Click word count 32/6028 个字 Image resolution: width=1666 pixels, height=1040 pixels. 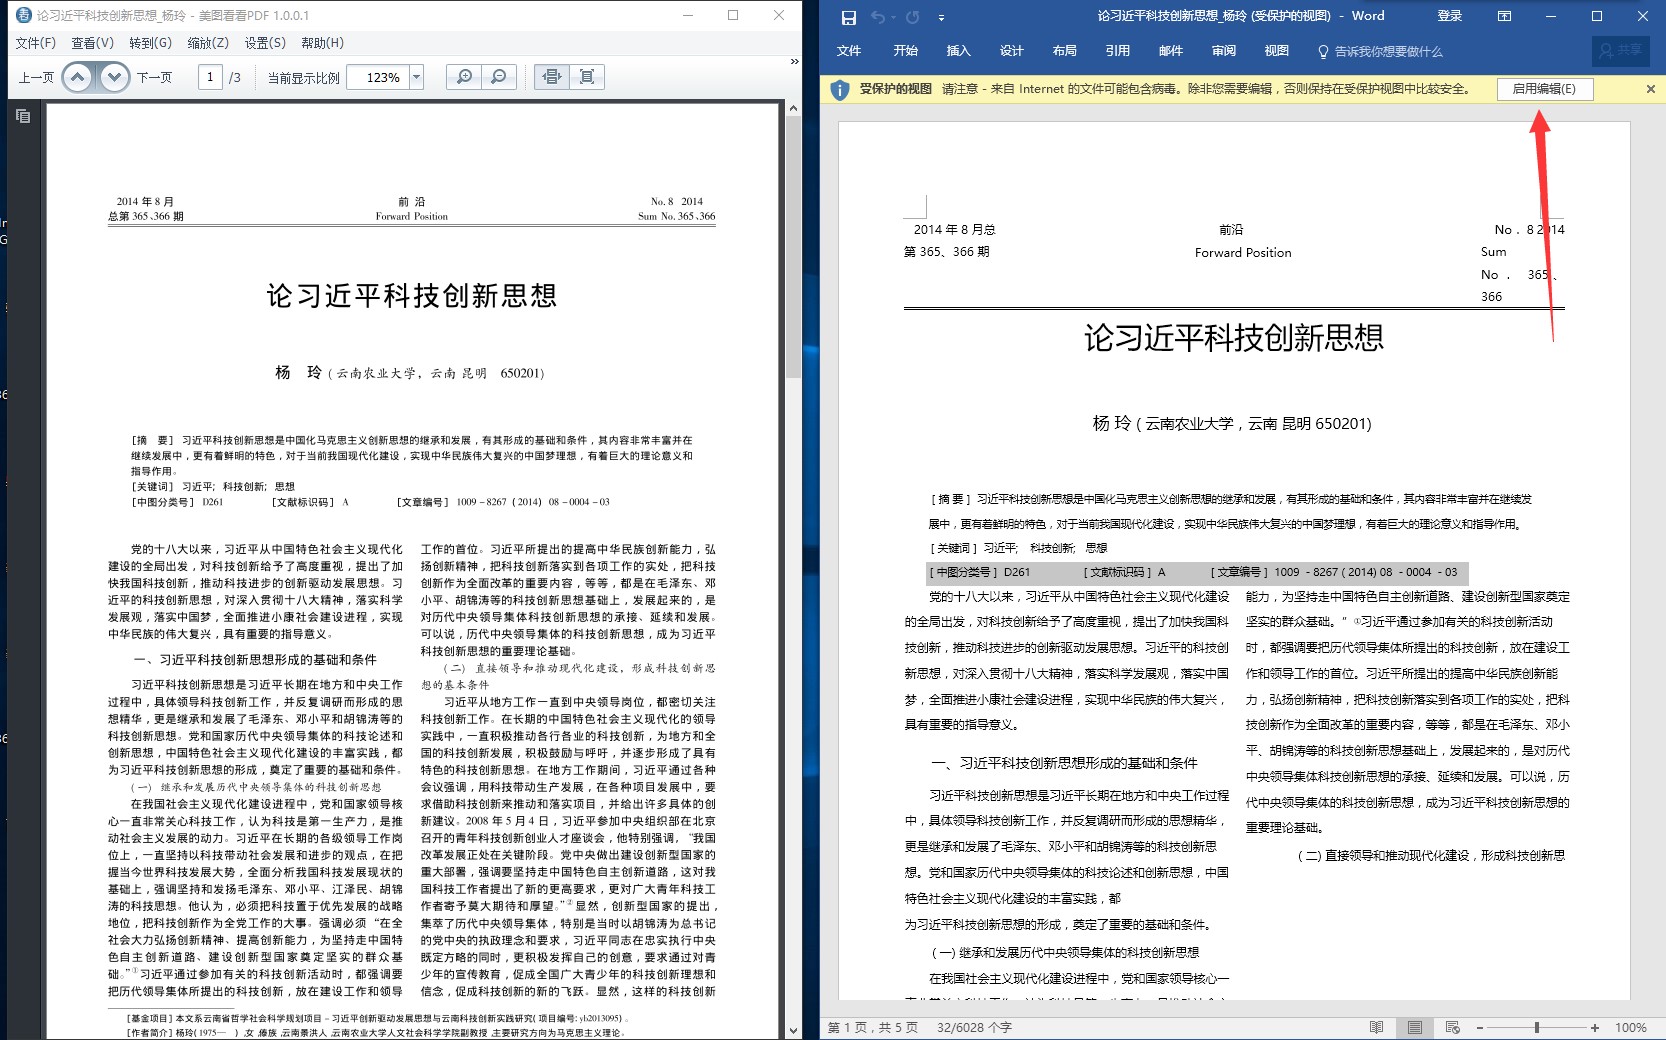pyautogui.click(x=975, y=1028)
